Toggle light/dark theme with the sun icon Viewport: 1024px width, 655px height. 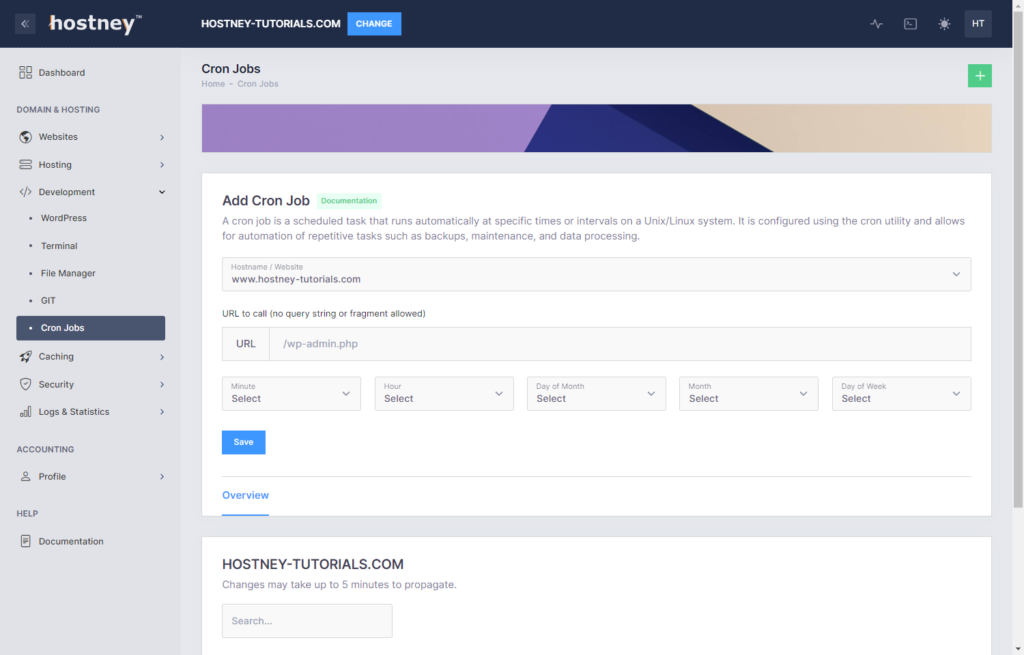[944, 23]
